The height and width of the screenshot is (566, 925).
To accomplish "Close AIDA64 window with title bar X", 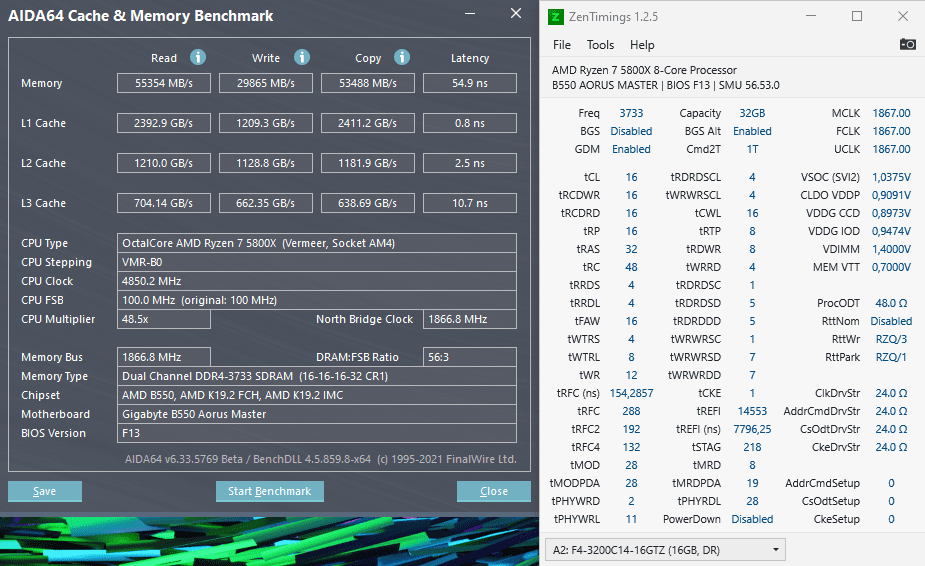I will 516,14.
